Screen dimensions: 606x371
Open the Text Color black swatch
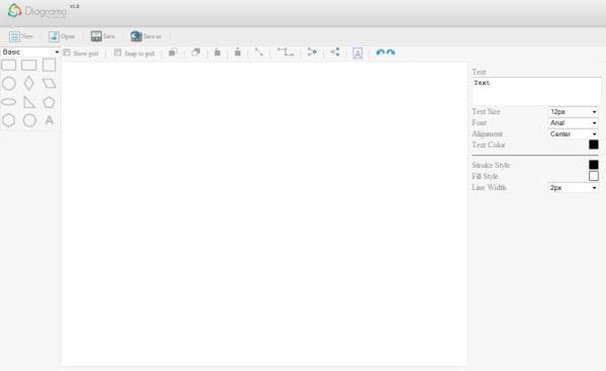593,145
